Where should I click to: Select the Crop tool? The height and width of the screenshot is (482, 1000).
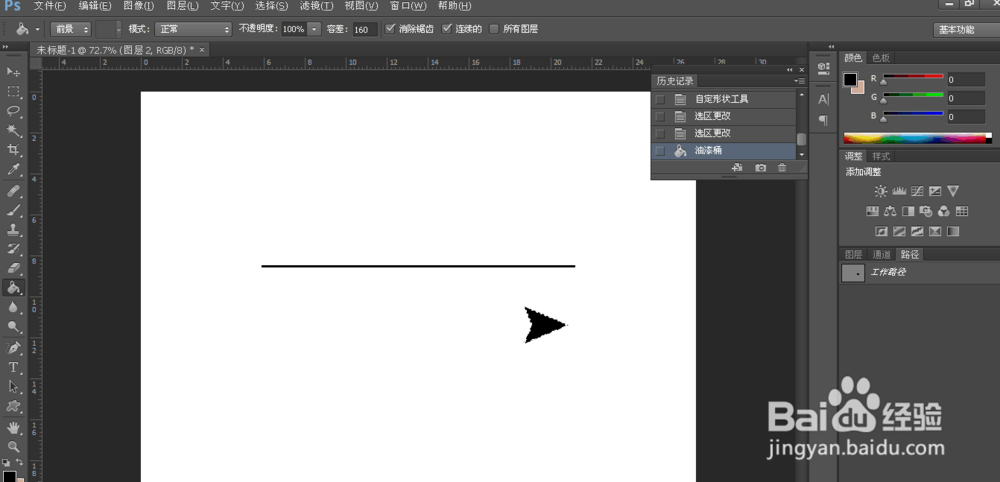click(x=13, y=150)
